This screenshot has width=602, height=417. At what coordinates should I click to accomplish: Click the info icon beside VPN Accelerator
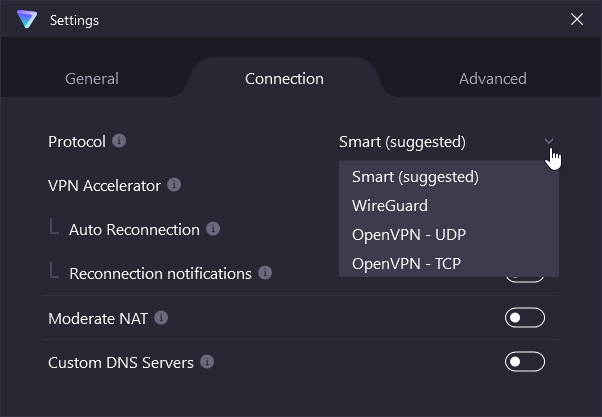174,185
